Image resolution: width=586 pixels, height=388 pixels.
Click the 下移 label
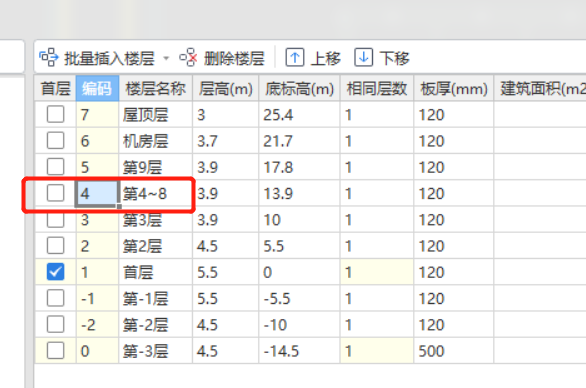click(394, 59)
